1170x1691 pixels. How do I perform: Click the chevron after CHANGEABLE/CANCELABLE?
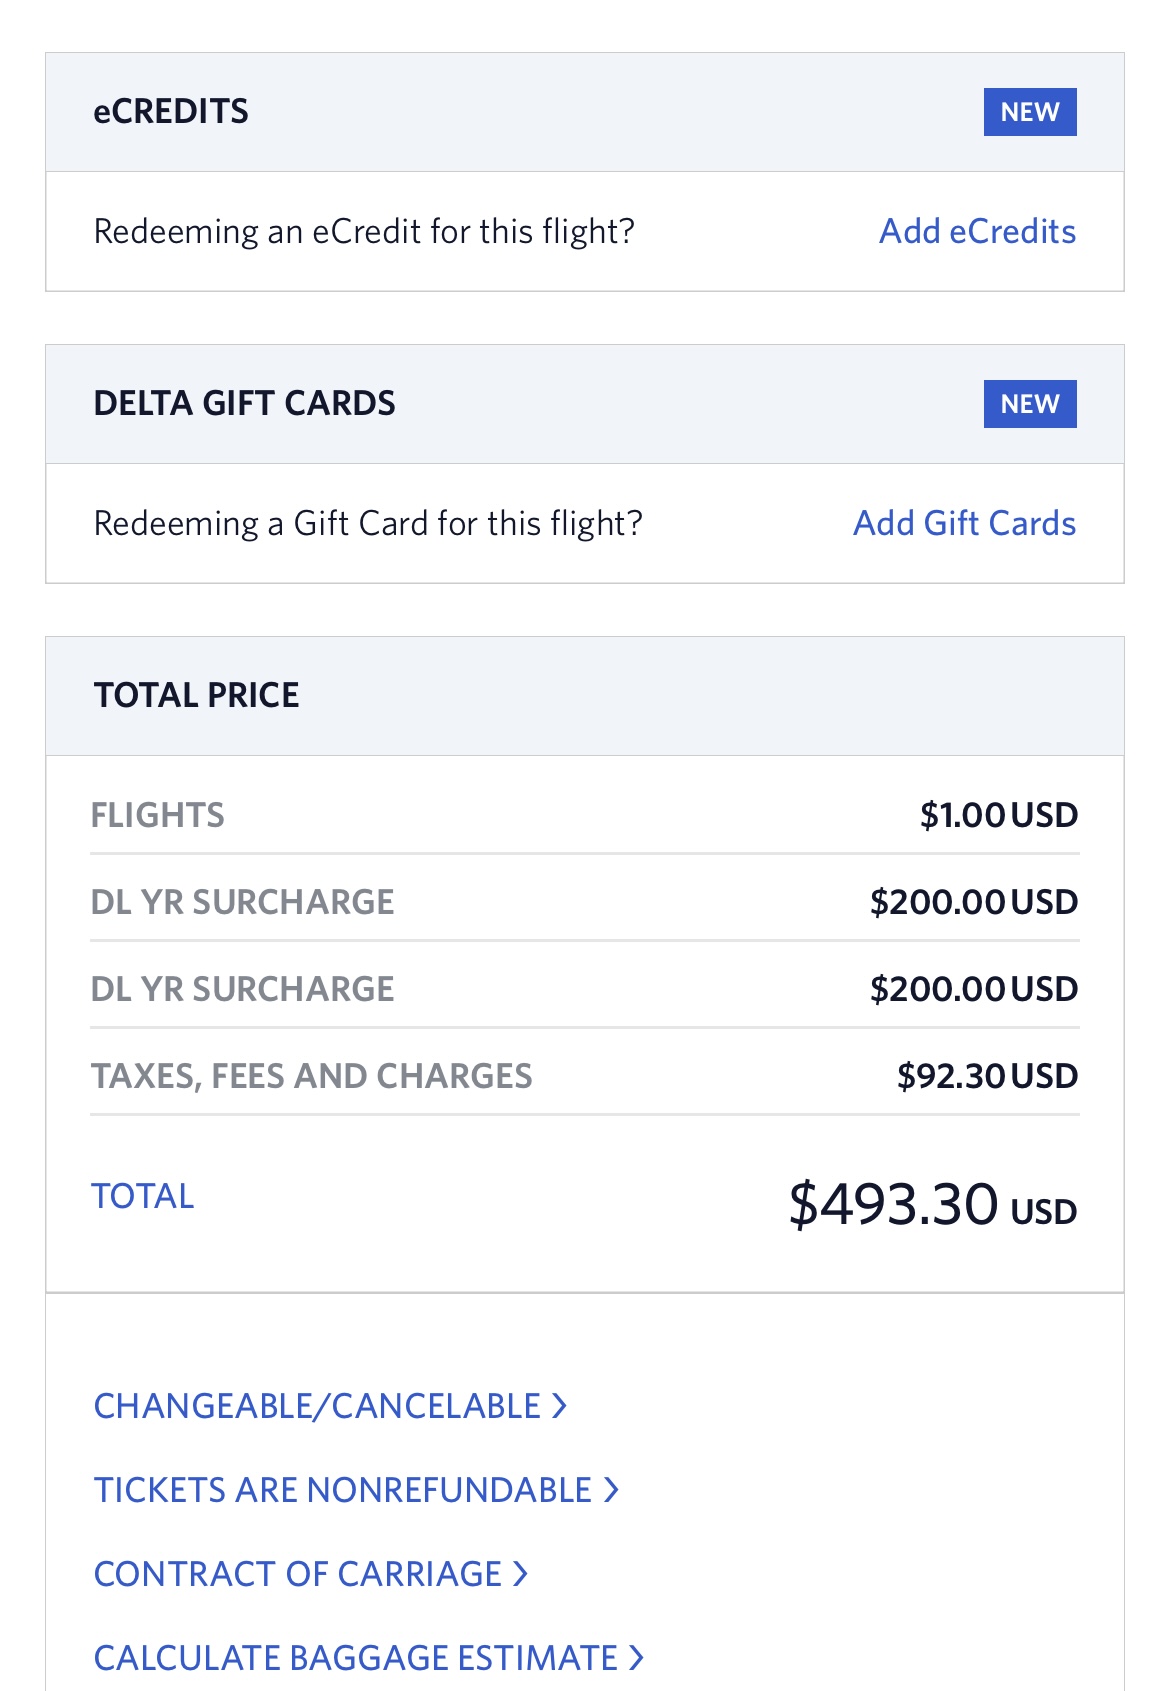pos(560,1406)
